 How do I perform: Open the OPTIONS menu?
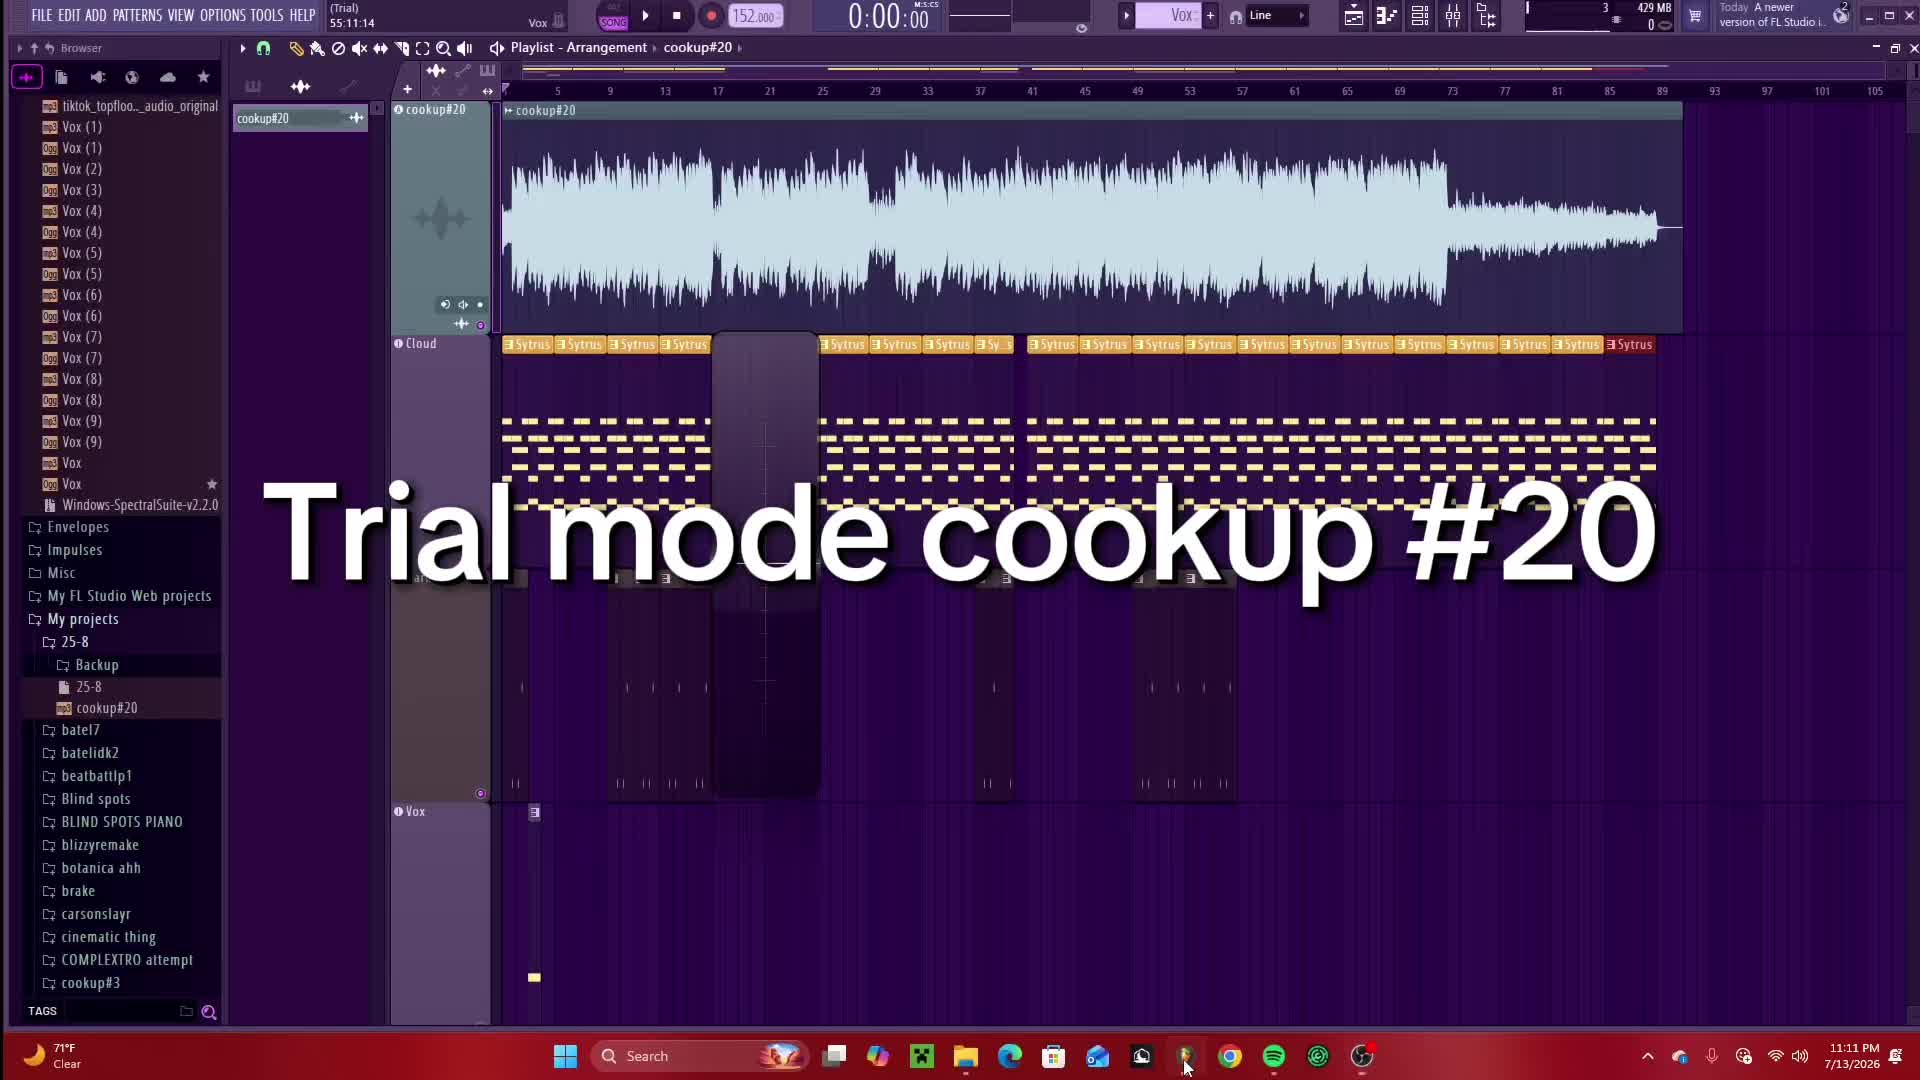point(222,15)
